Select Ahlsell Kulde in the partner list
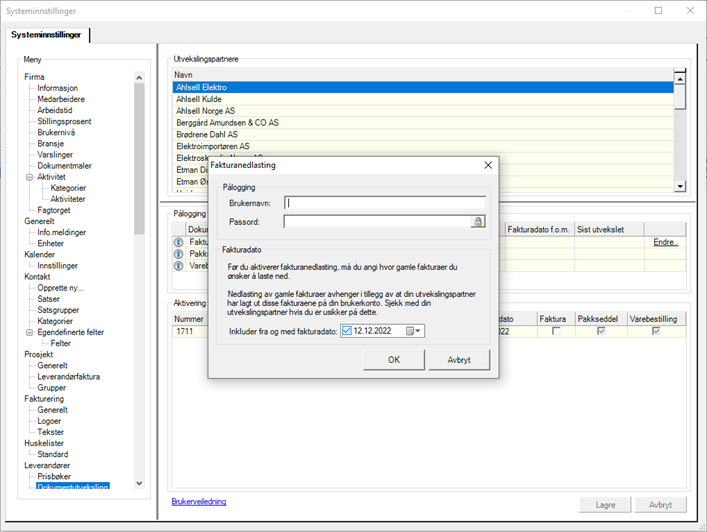Viewport: 707px width, 532px height. pos(423,99)
